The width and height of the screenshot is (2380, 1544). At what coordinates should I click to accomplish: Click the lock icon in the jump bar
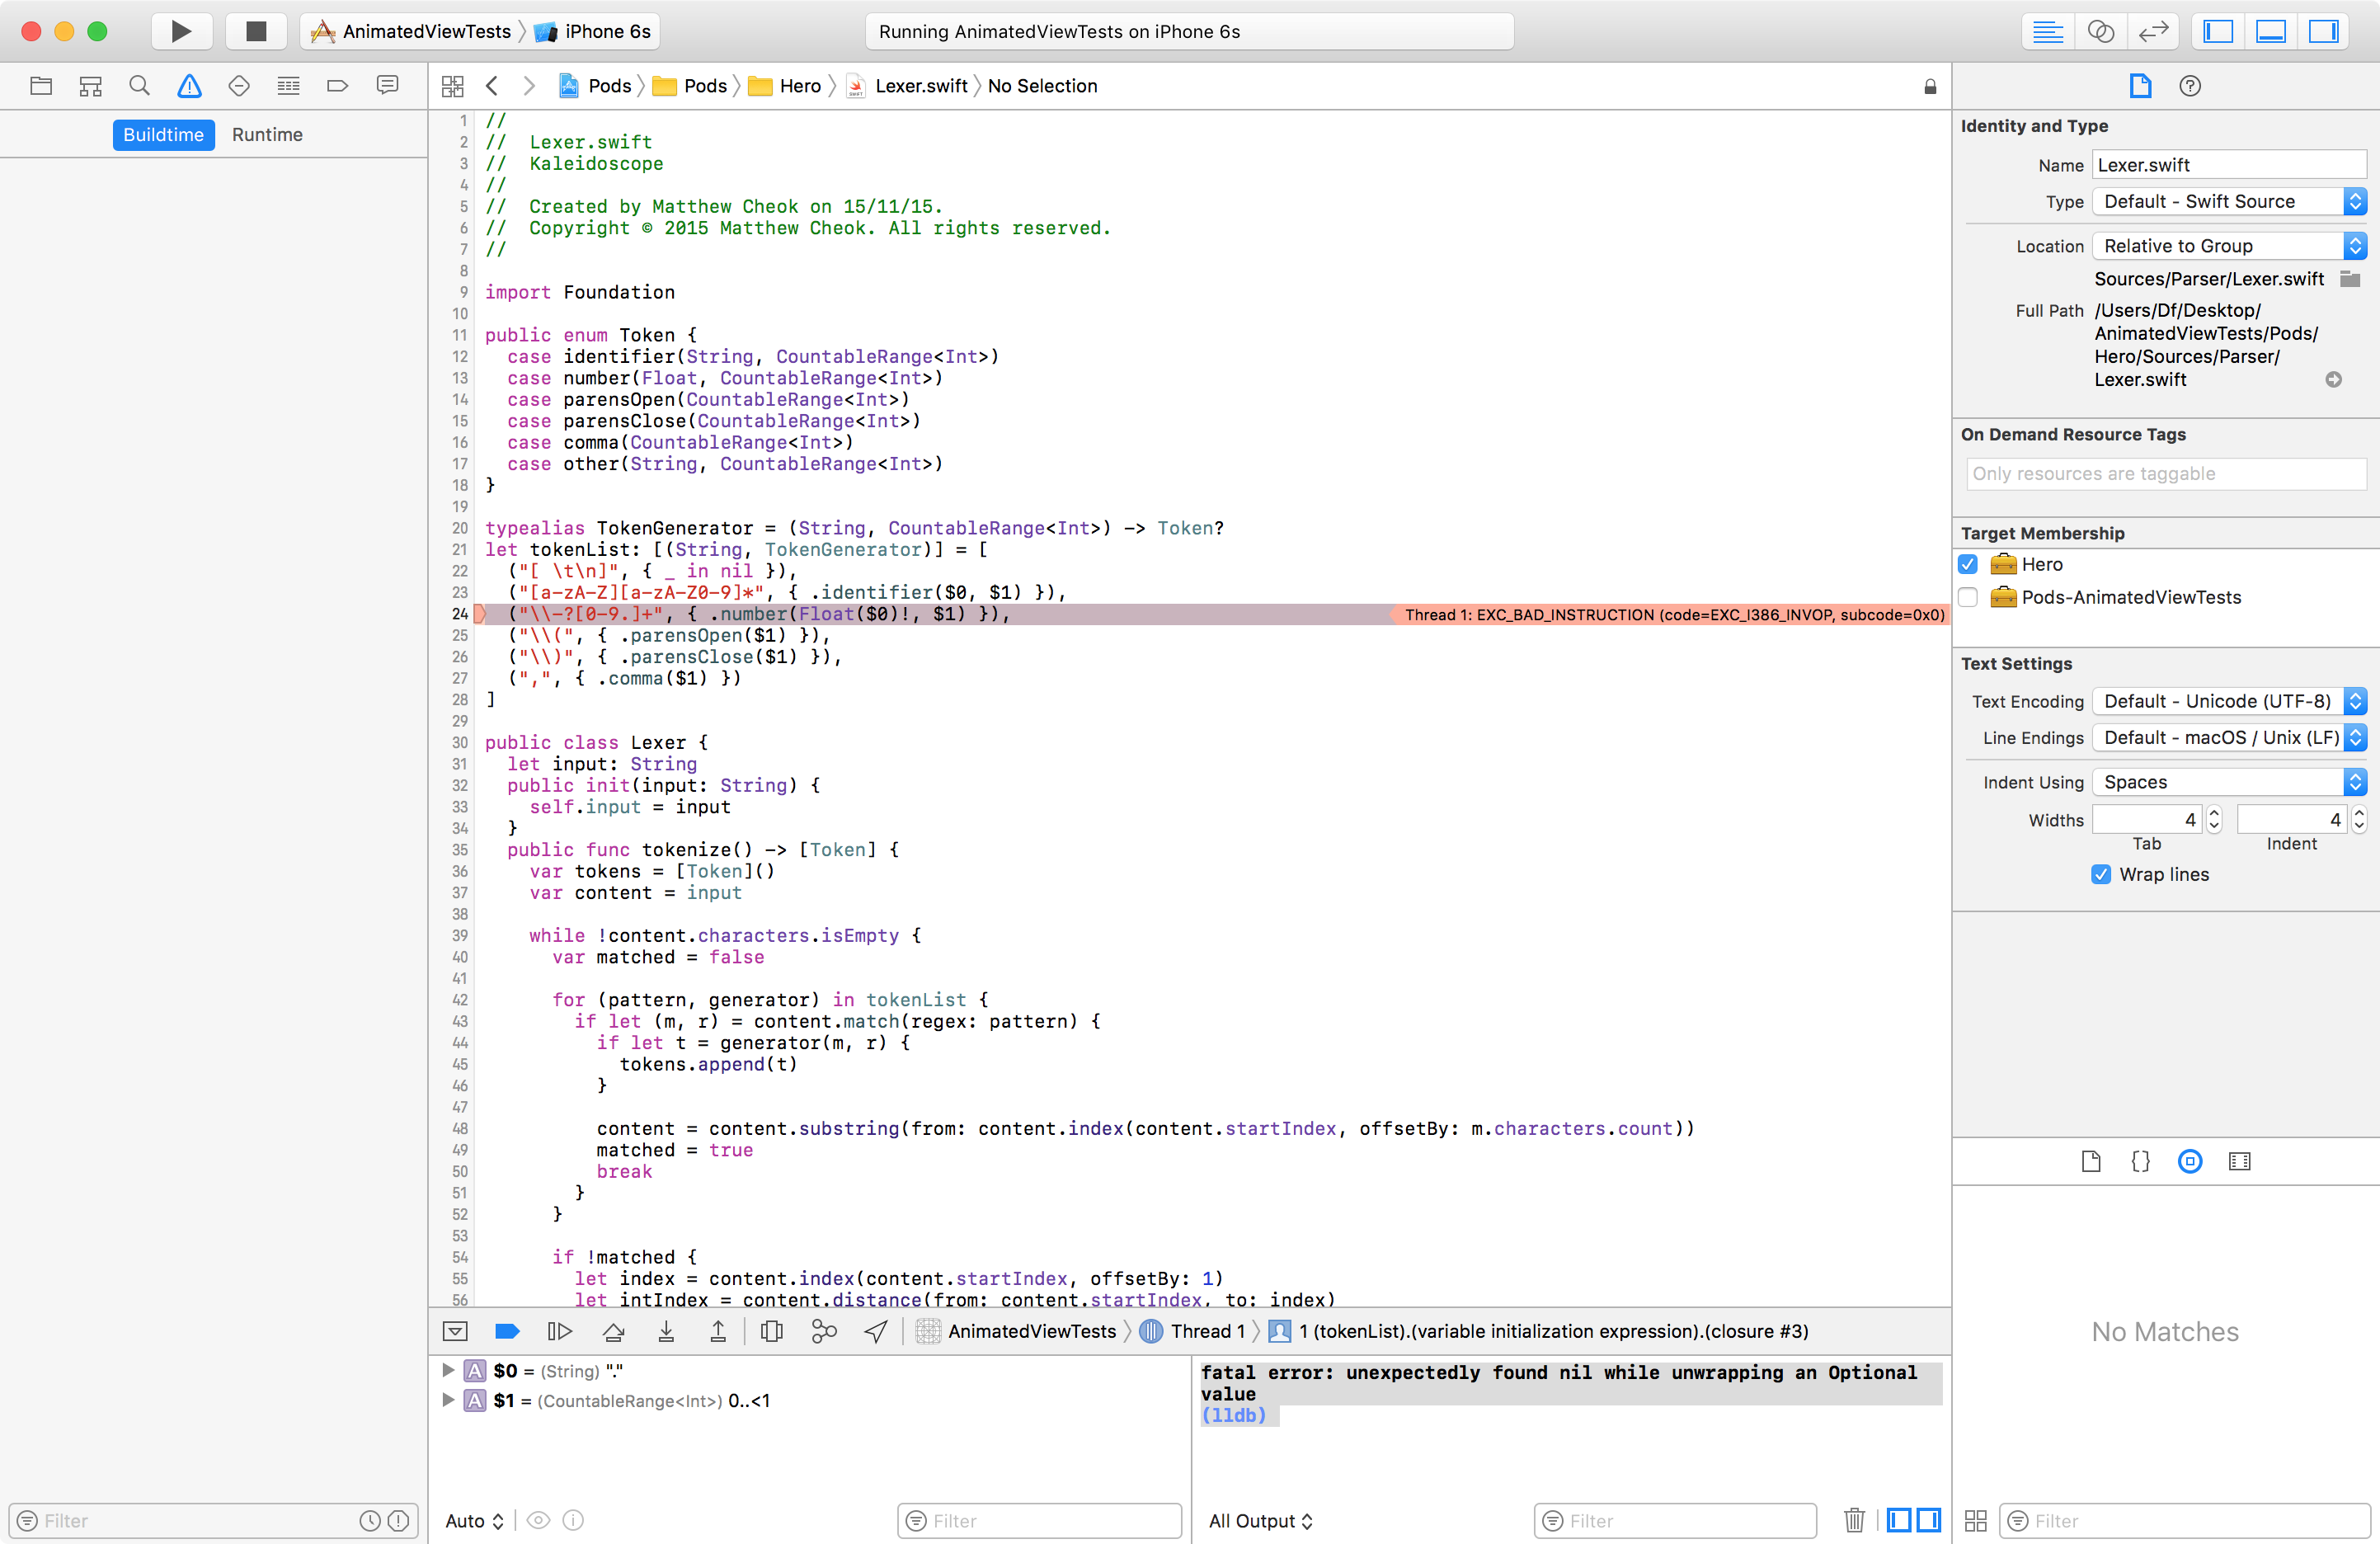click(1930, 87)
